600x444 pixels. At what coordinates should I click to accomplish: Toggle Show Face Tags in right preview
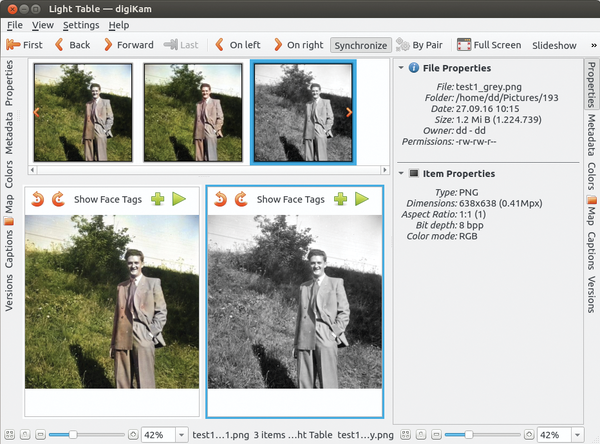coord(291,199)
